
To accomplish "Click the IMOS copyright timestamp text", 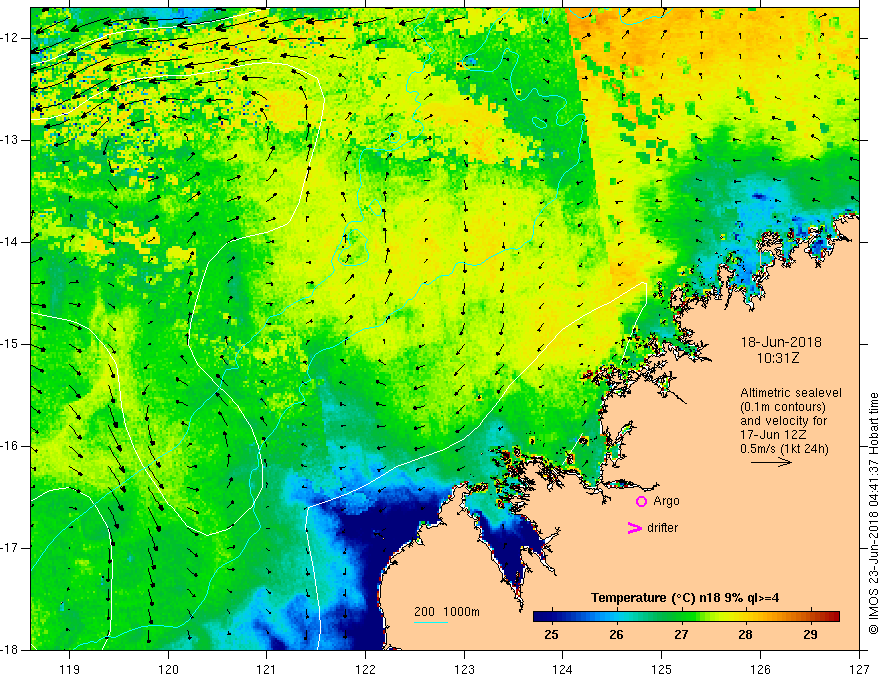I will (873, 514).
